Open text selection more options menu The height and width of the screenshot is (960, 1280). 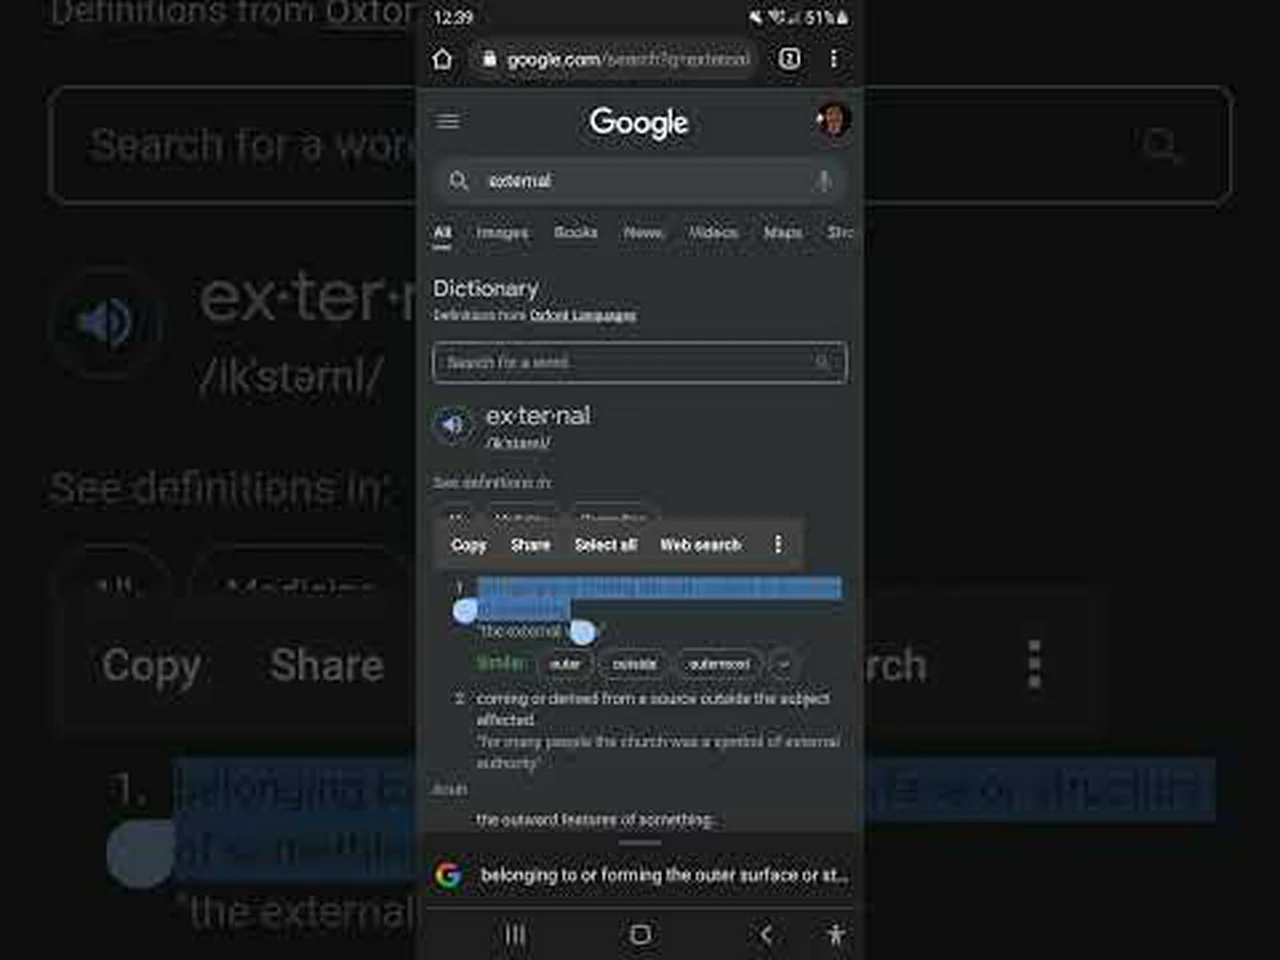pos(777,544)
